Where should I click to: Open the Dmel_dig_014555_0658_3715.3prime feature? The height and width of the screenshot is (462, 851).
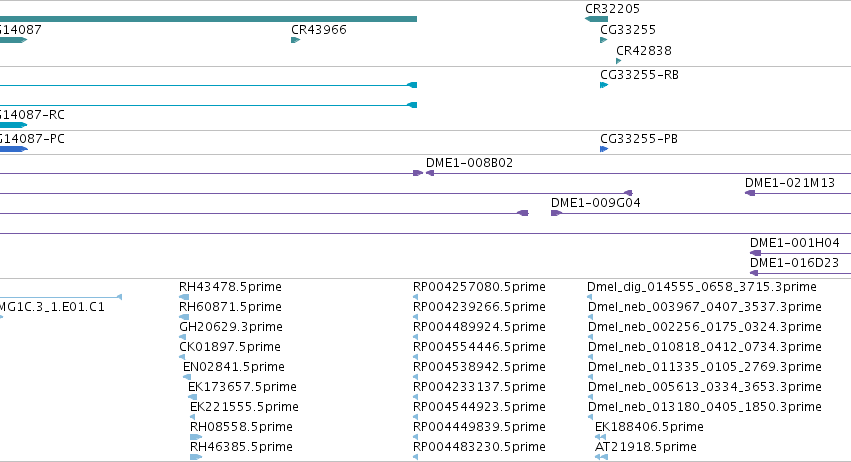click(702, 286)
